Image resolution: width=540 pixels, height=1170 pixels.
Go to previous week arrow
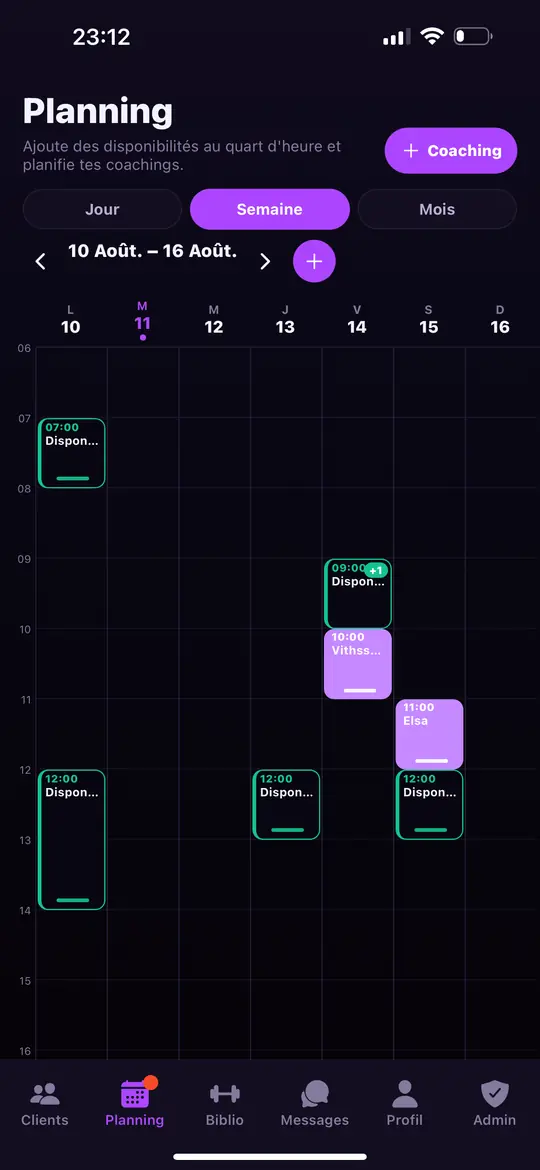41,261
